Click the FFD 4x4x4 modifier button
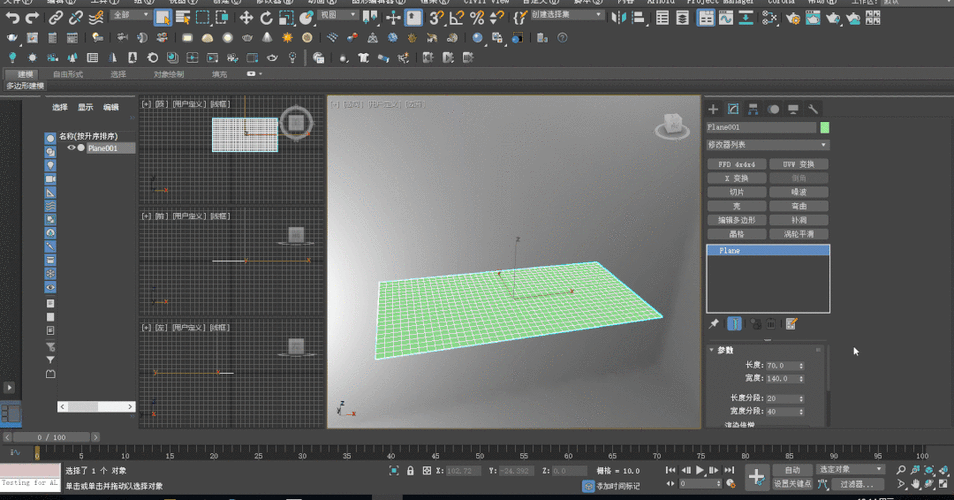The image size is (954, 500). 736,164
